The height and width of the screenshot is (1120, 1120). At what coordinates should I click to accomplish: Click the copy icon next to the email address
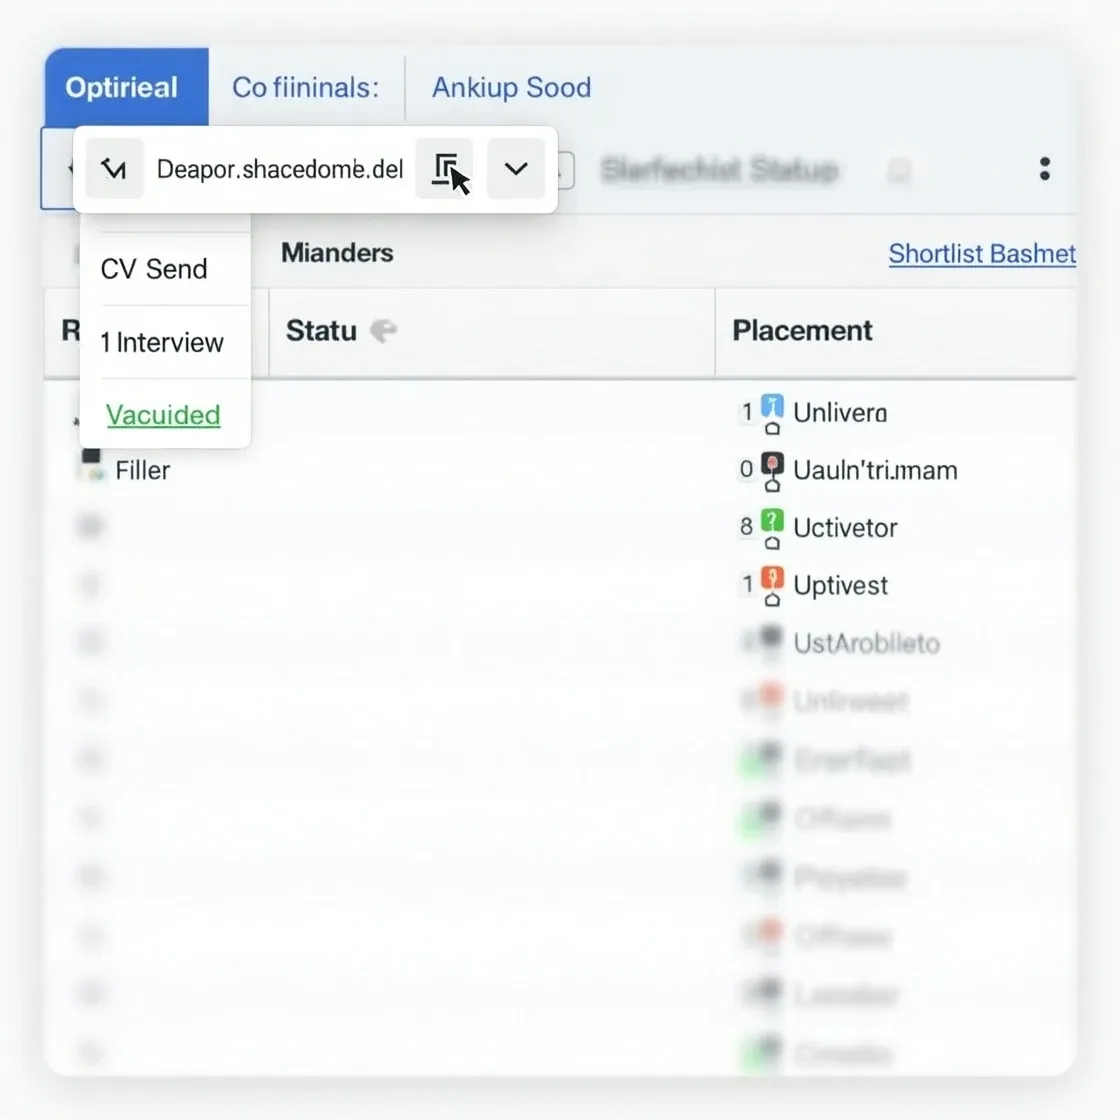click(445, 168)
